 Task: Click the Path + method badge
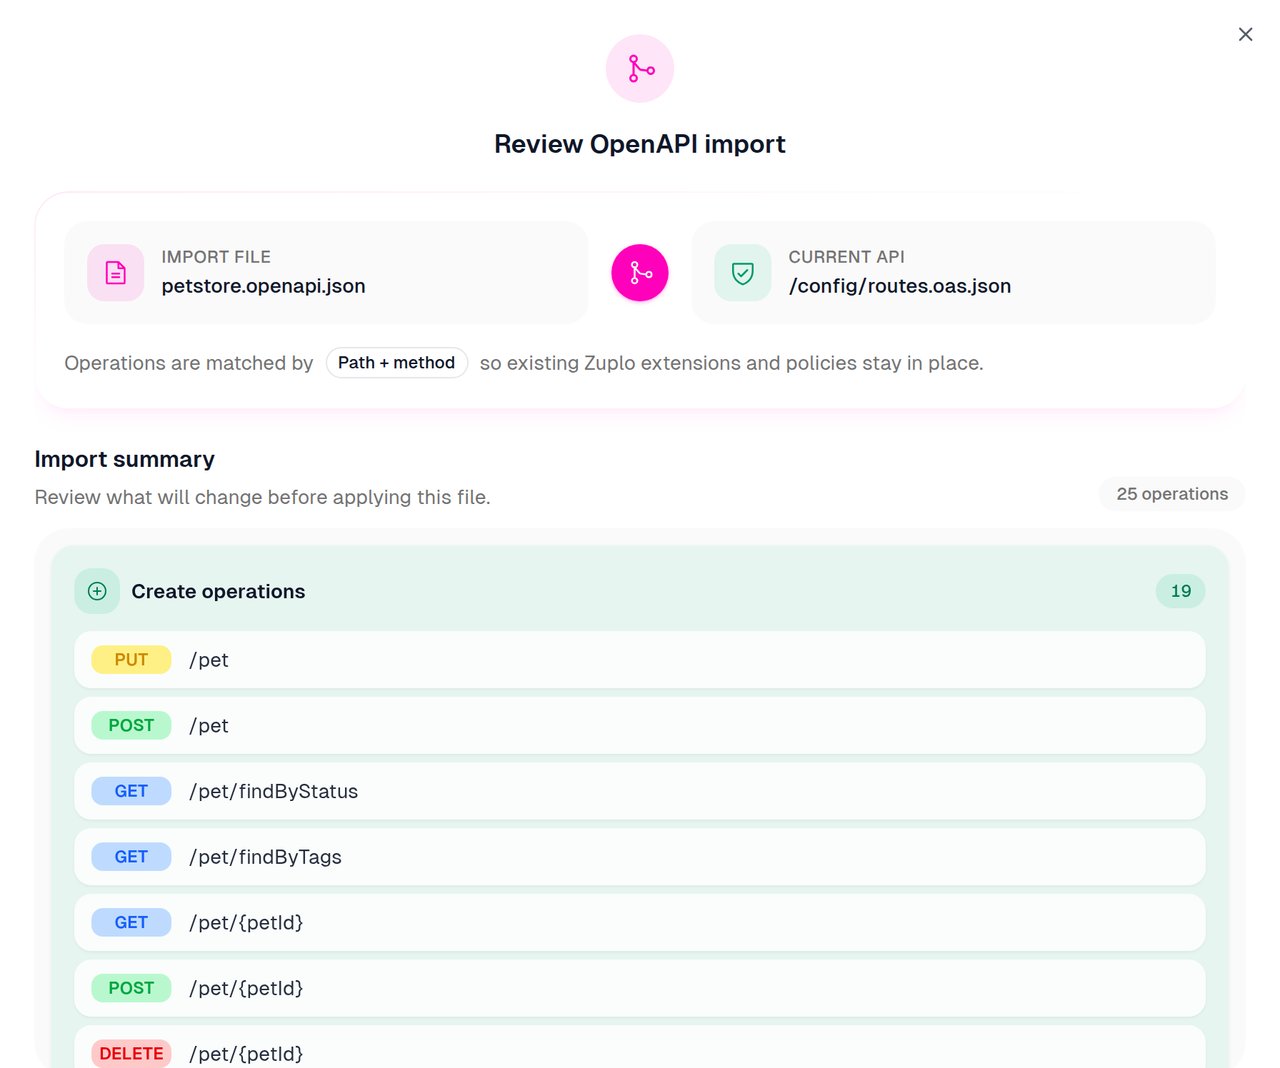coord(397,363)
